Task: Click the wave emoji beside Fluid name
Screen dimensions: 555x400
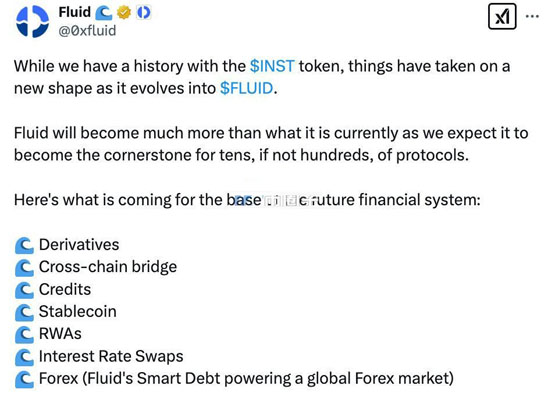Action: click(x=104, y=13)
